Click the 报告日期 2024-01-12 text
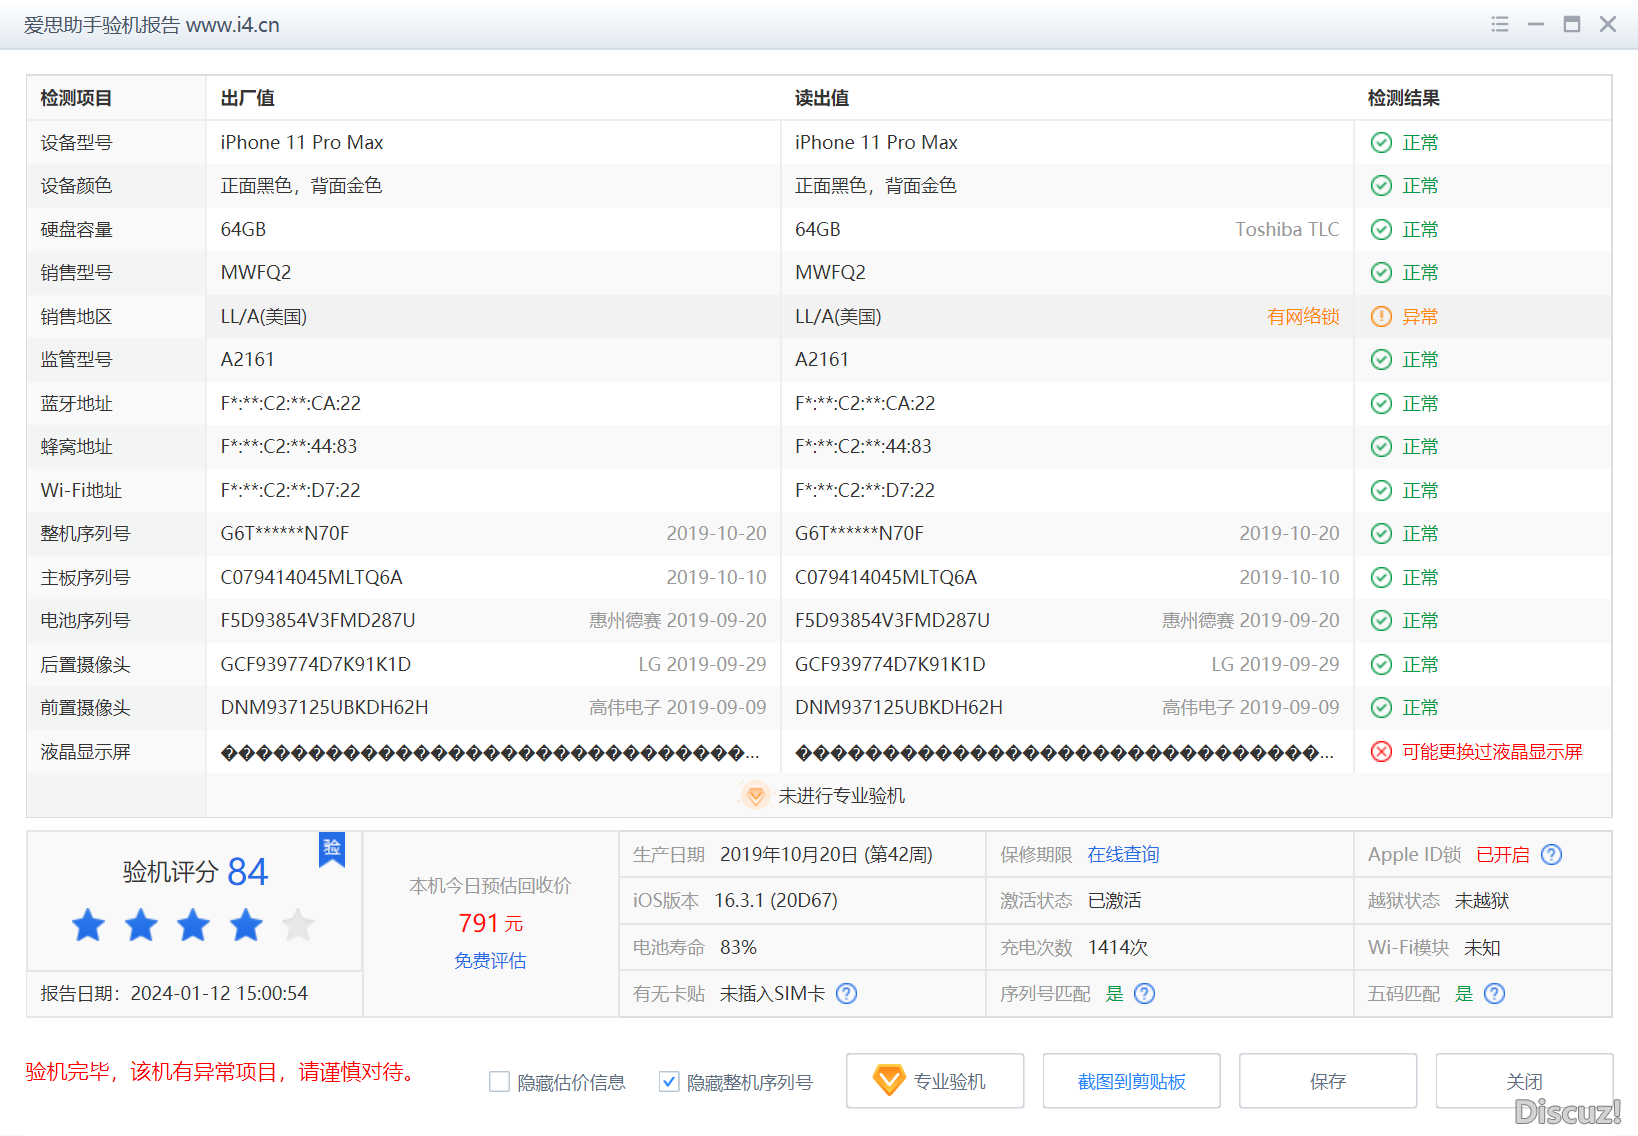This screenshot has height=1136, width=1638. tap(174, 994)
